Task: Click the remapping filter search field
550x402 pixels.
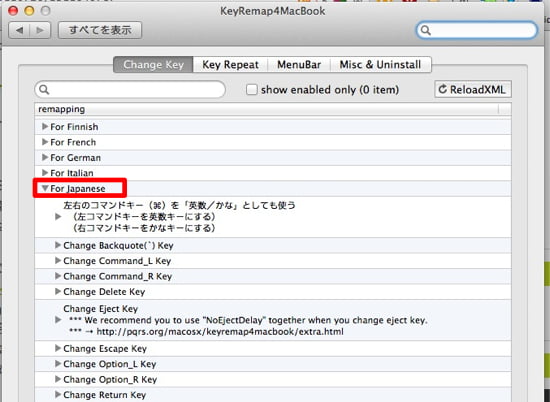Action: coord(130,90)
